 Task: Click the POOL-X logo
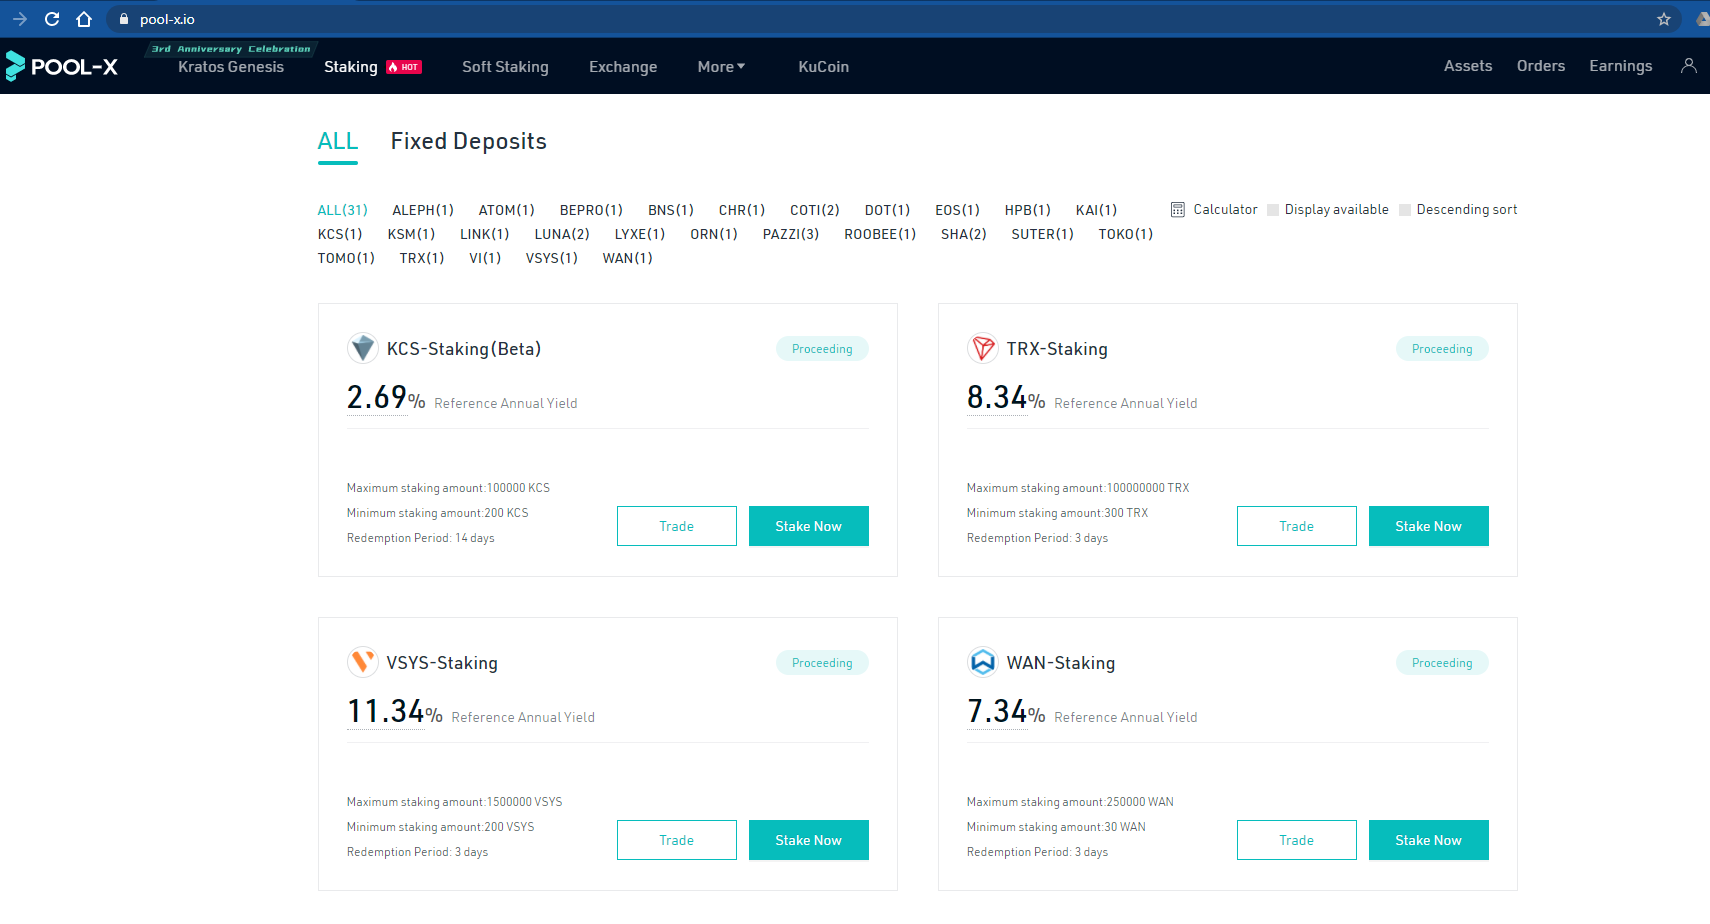[62, 66]
